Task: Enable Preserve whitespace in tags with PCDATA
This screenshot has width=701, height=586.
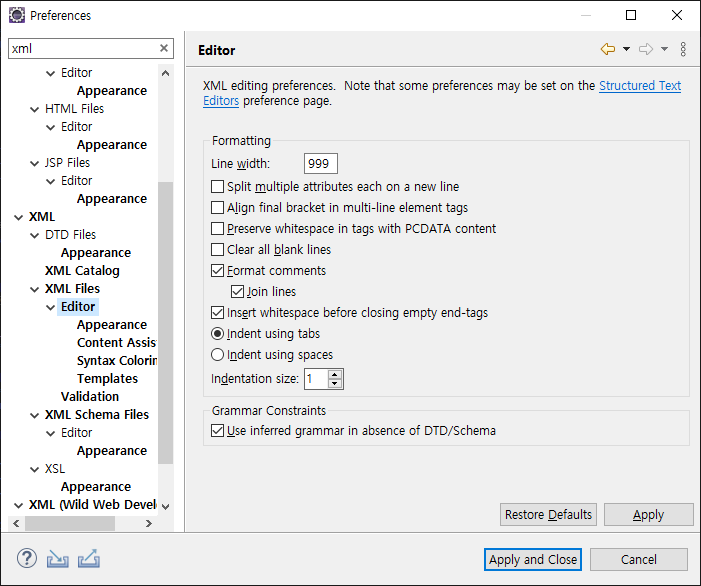Action: click(x=217, y=228)
